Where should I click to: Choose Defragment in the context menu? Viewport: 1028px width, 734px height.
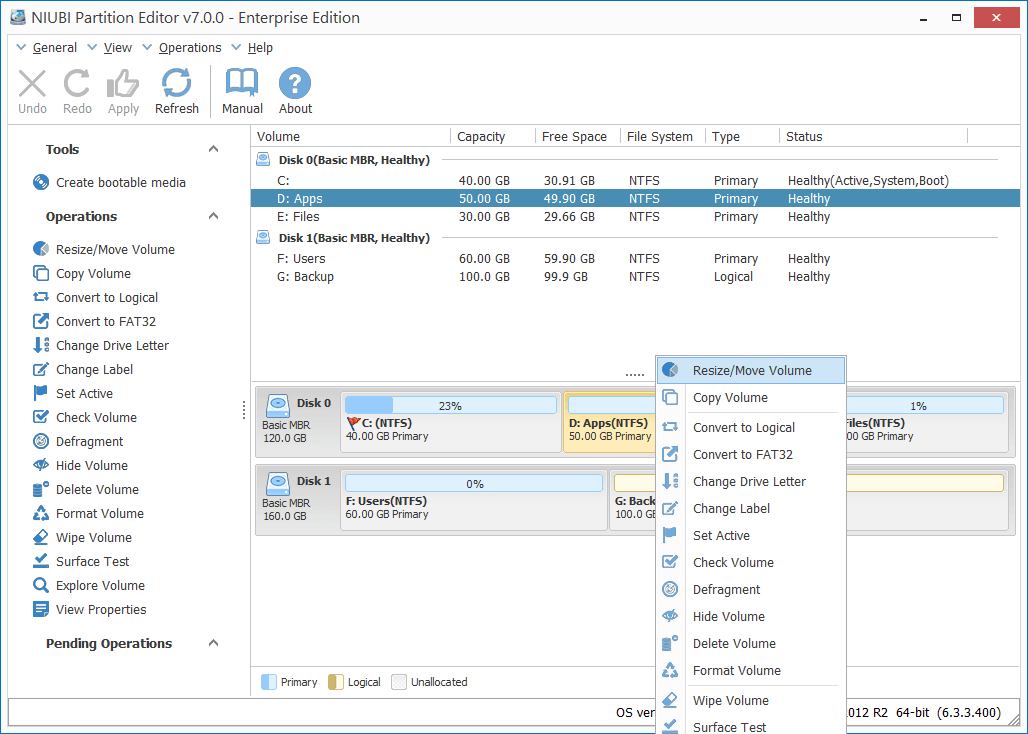(x=751, y=589)
